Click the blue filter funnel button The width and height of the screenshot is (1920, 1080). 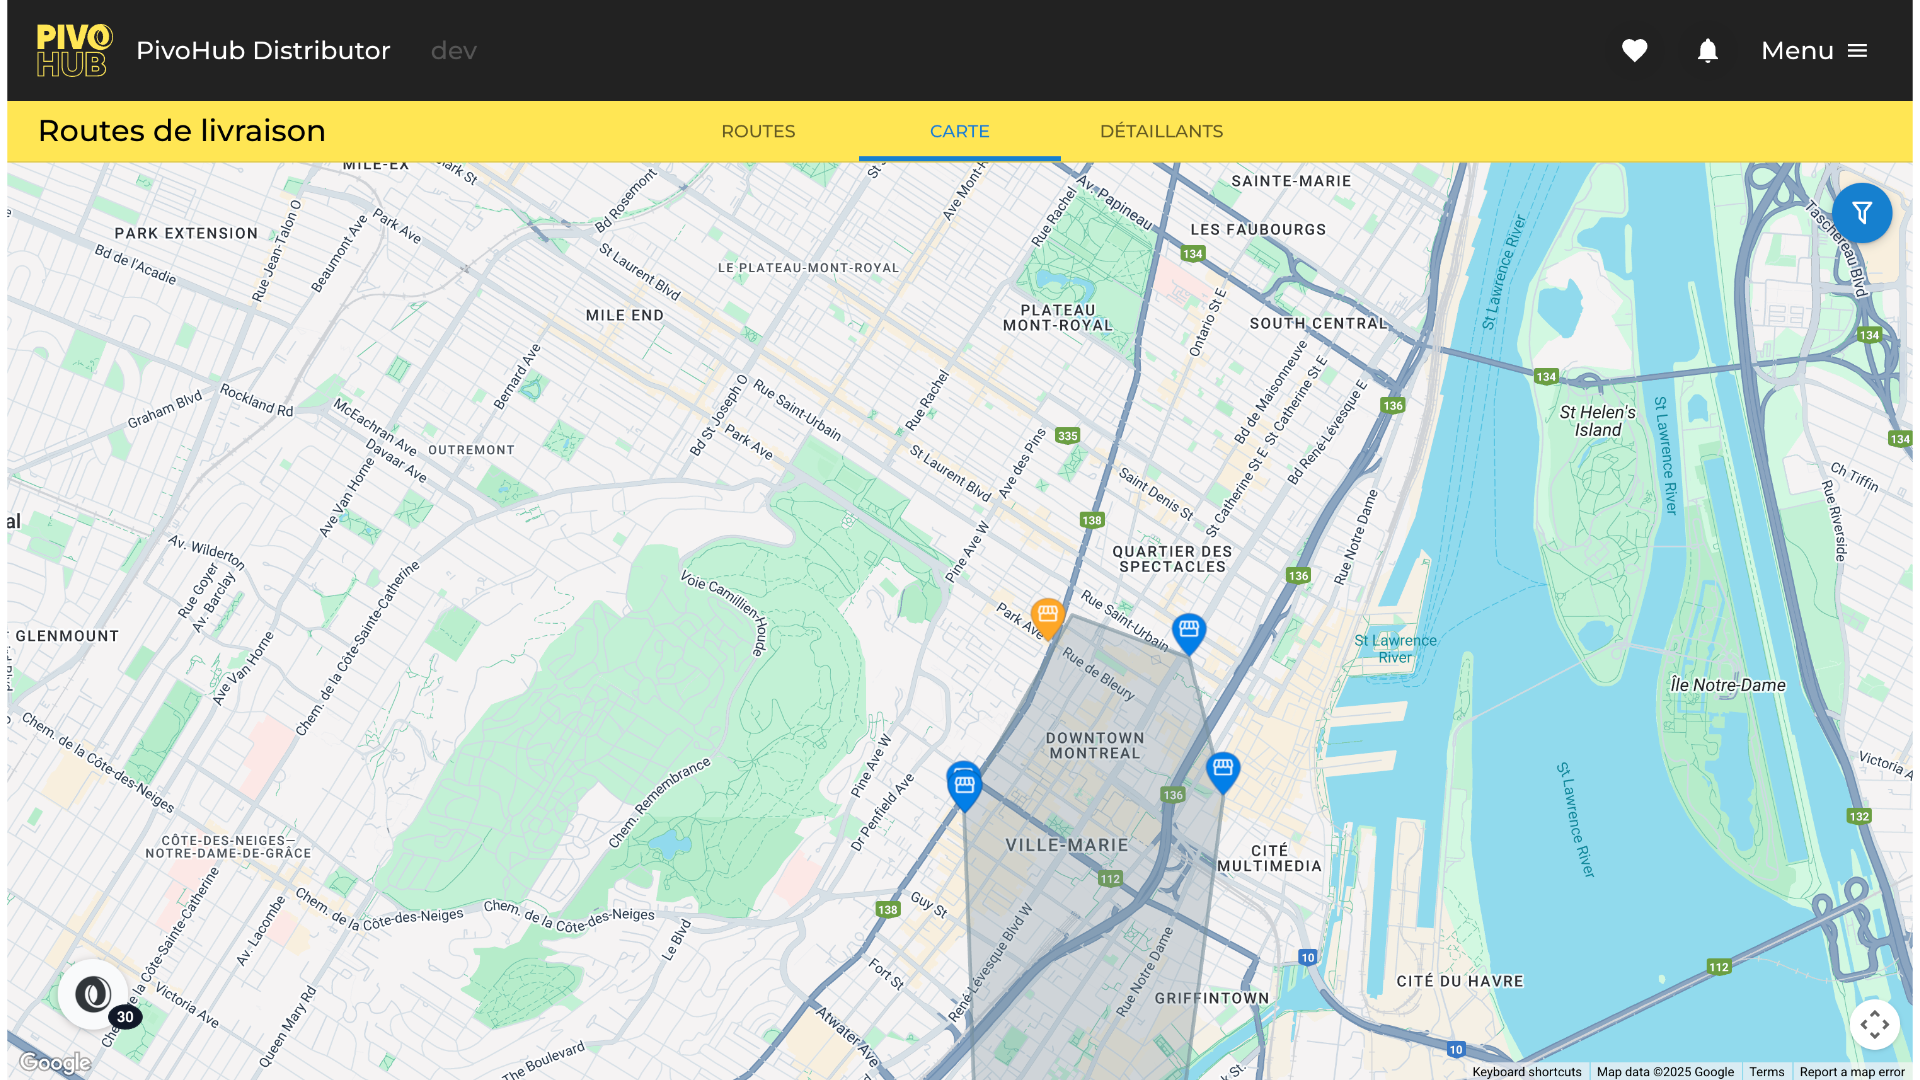(1861, 213)
